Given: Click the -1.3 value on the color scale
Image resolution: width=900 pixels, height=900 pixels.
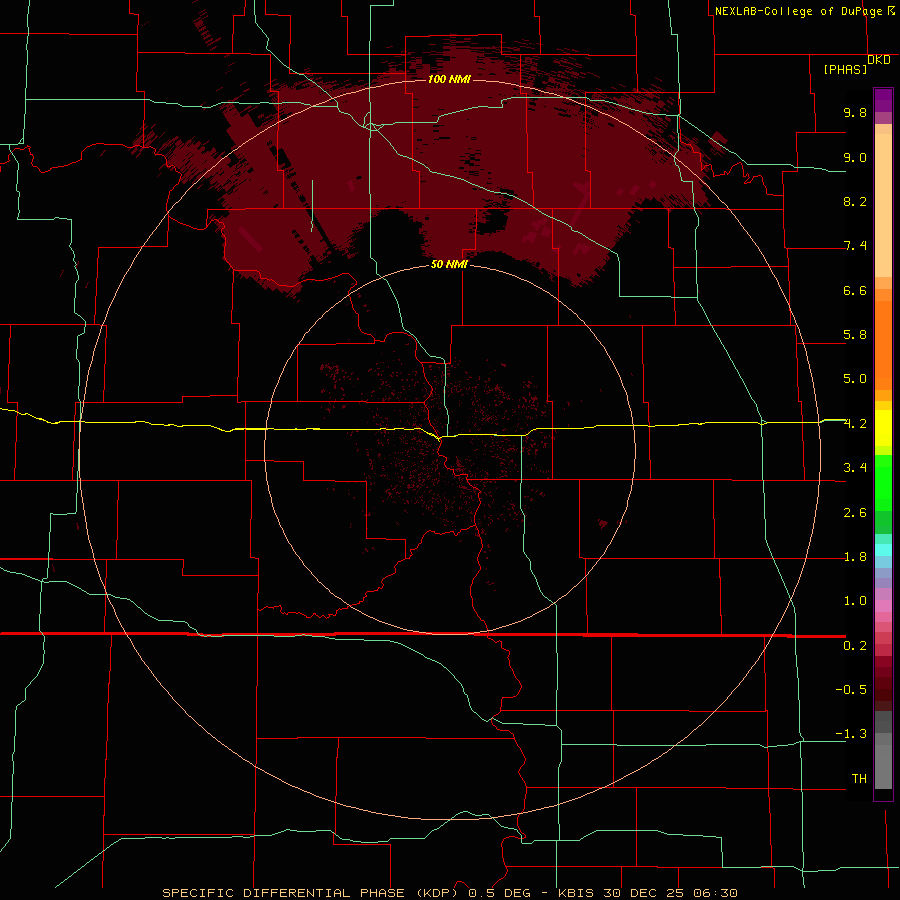Looking at the screenshot, I should (x=851, y=734).
